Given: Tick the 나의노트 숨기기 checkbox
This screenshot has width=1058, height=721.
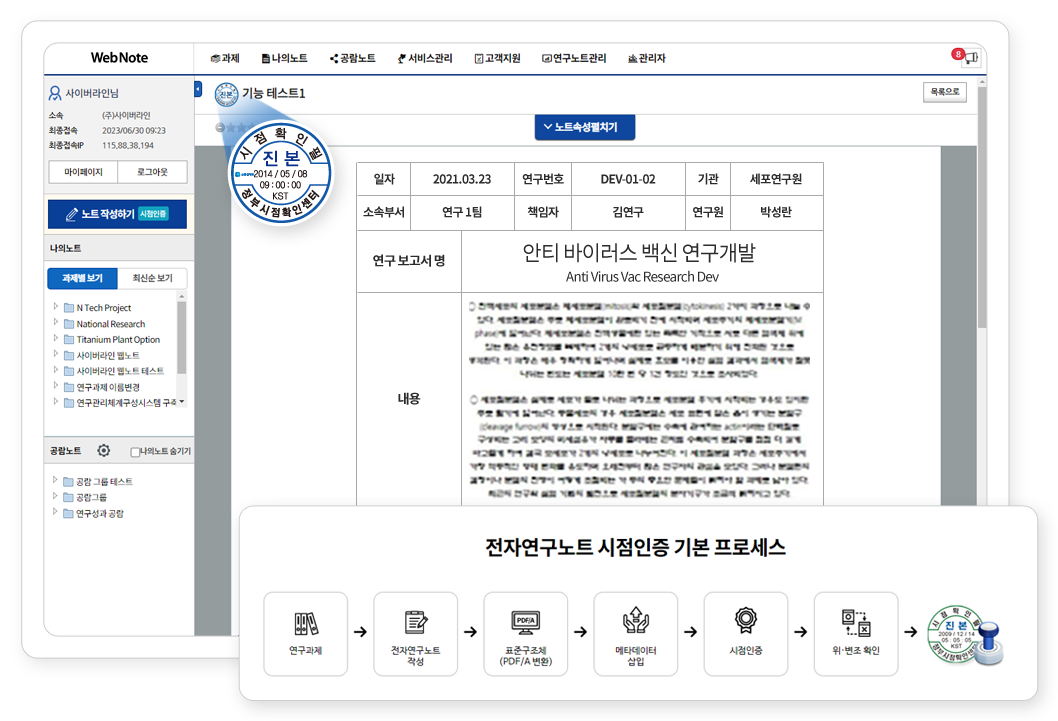Looking at the screenshot, I should 135,452.
